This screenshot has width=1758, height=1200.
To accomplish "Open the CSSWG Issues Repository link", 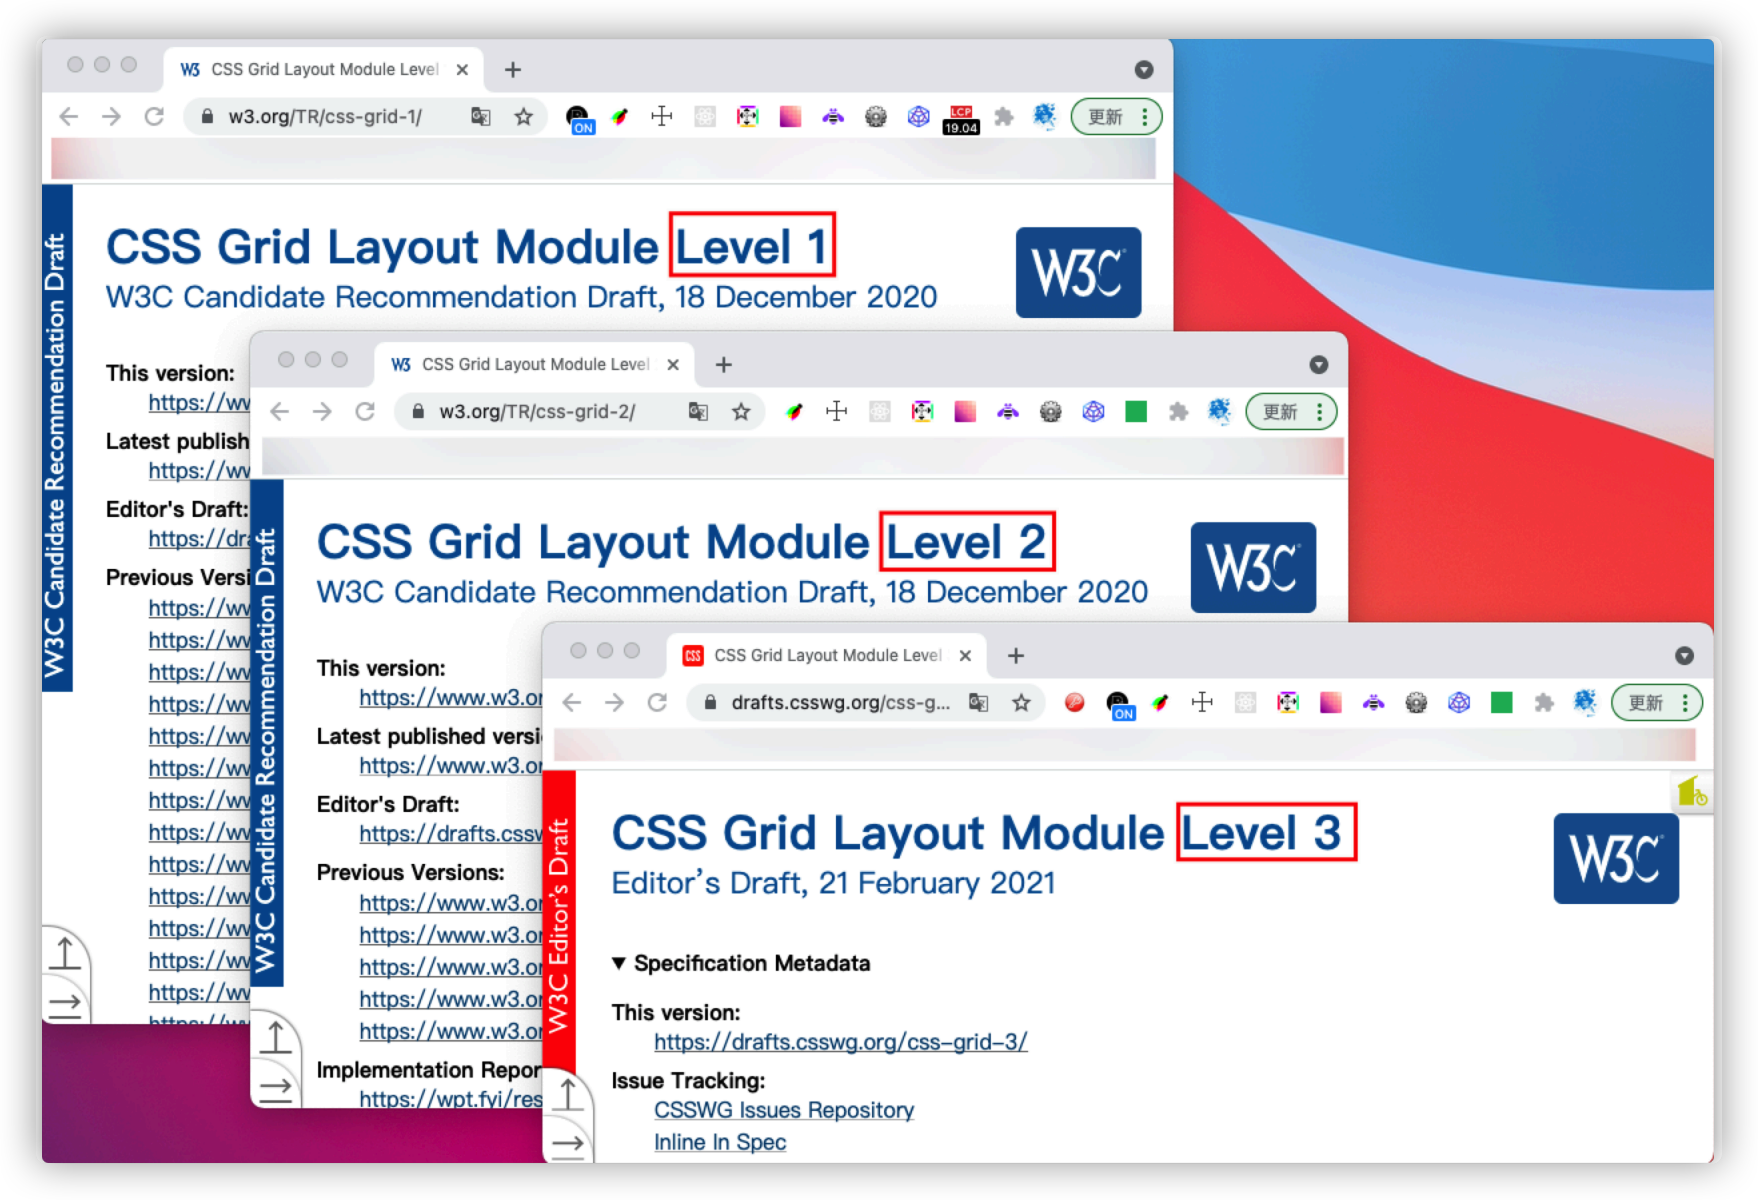I will click(x=784, y=1110).
